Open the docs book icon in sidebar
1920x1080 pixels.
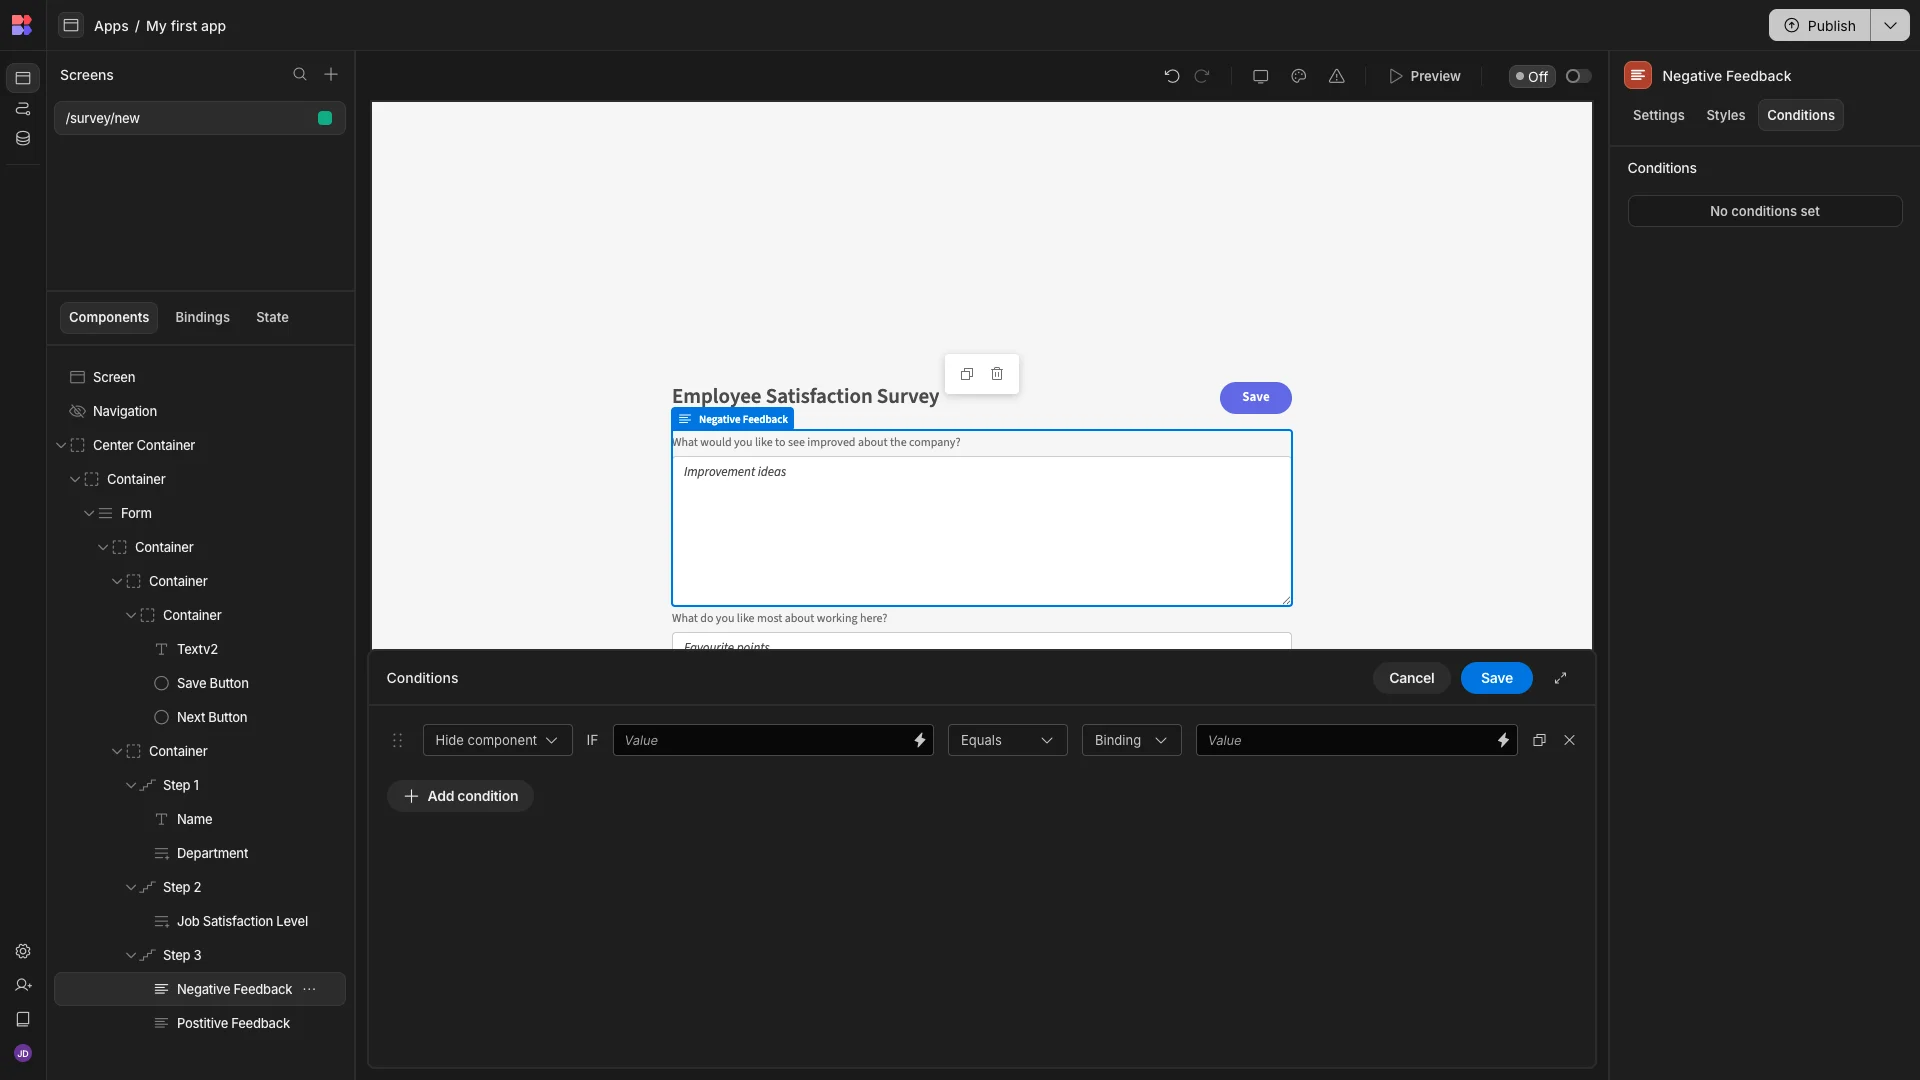coord(23,1019)
